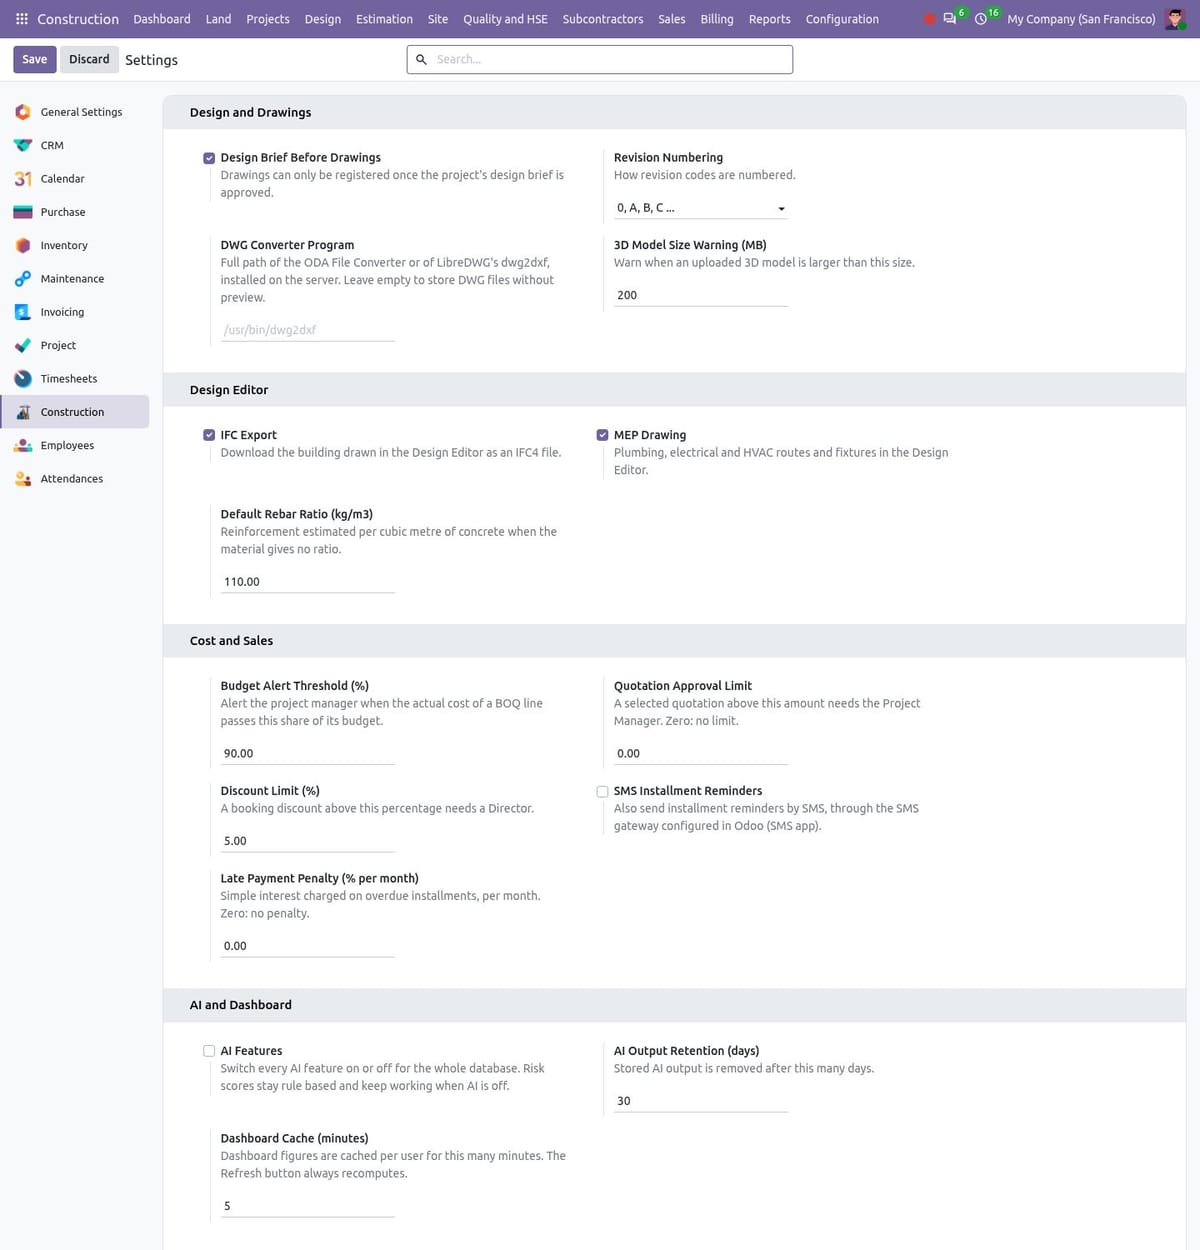The height and width of the screenshot is (1250, 1200).
Task: Click the Discount Limit field
Action: point(308,841)
